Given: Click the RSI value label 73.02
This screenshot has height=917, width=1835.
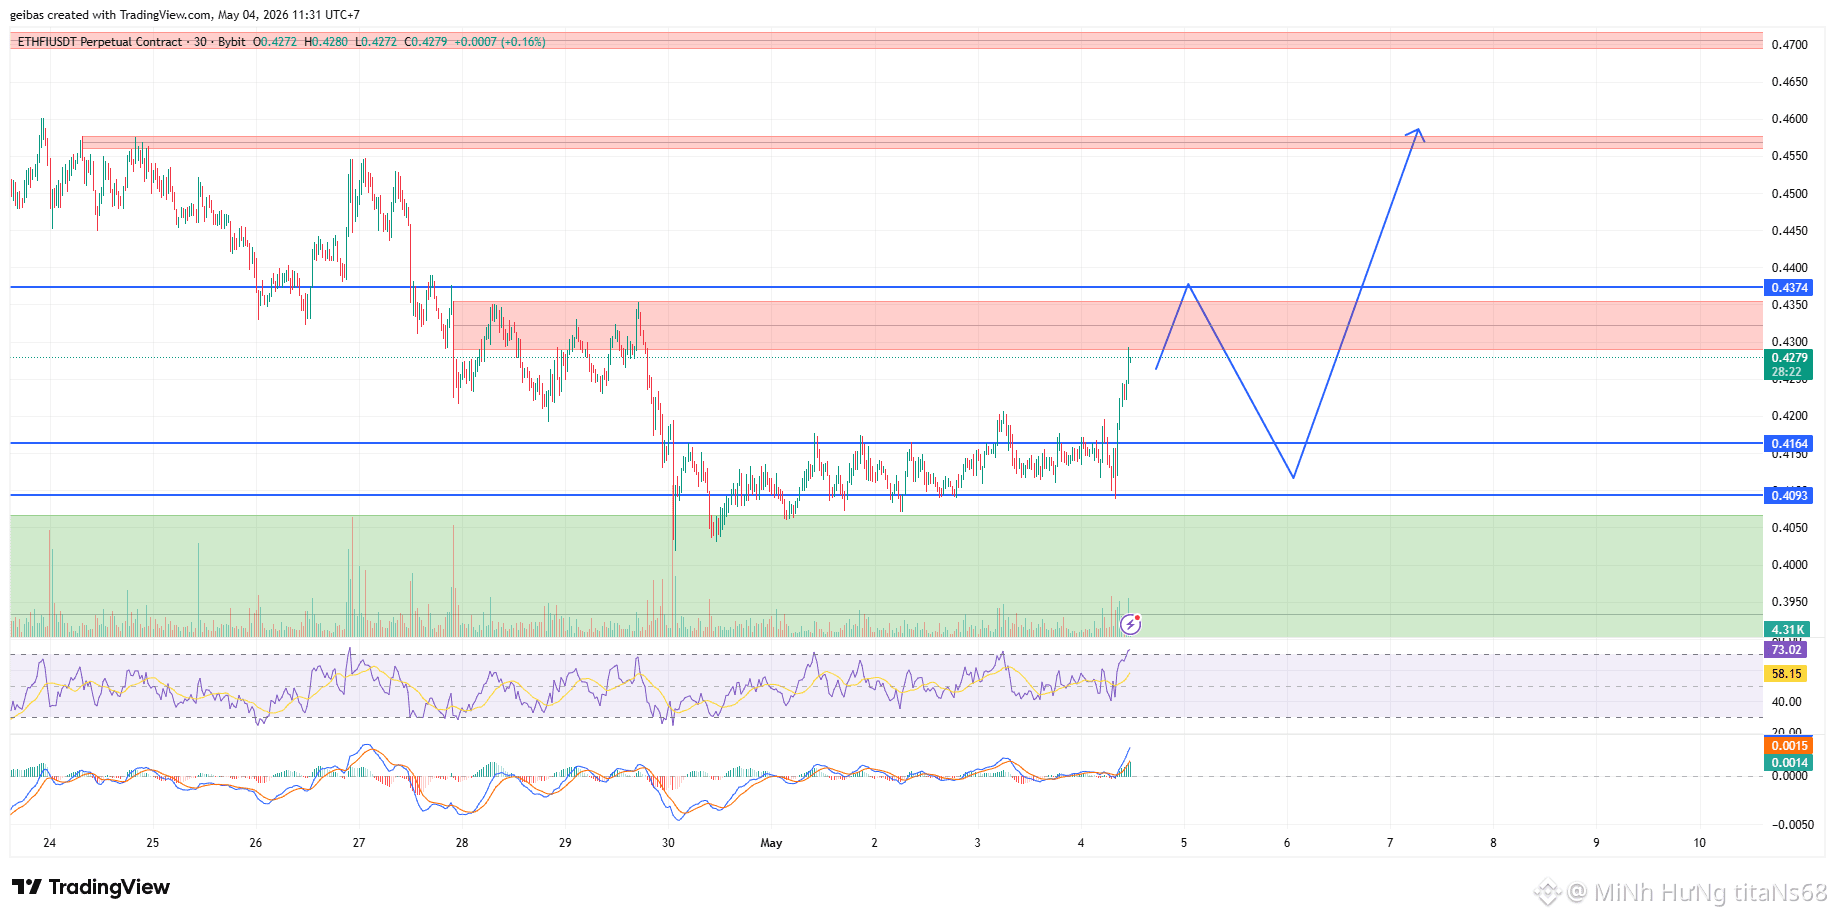Looking at the screenshot, I should coord(1787,650).
